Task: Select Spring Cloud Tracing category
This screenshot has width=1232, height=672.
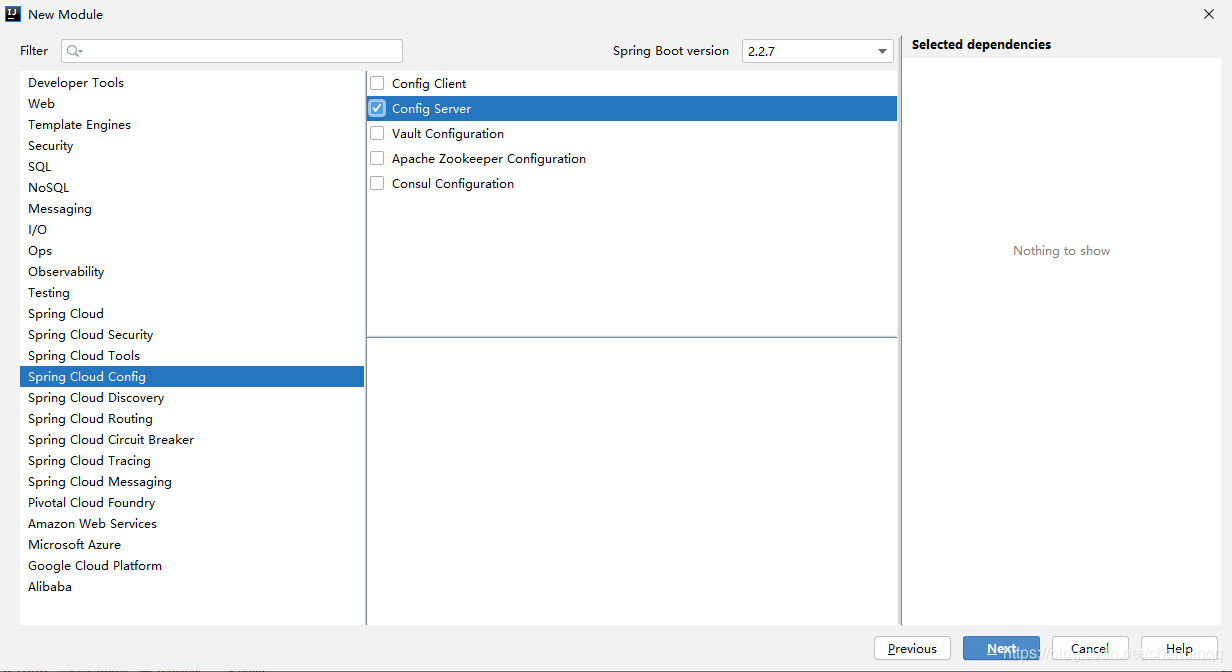Action: tap(192, 461)
